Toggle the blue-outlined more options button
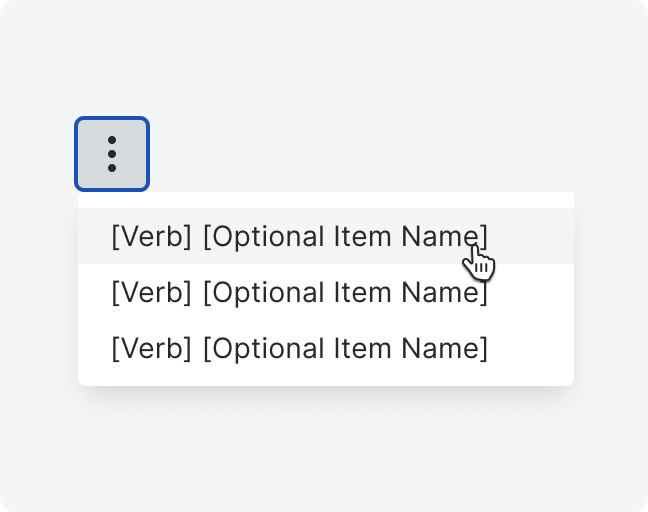 click(x=112, y=154)
